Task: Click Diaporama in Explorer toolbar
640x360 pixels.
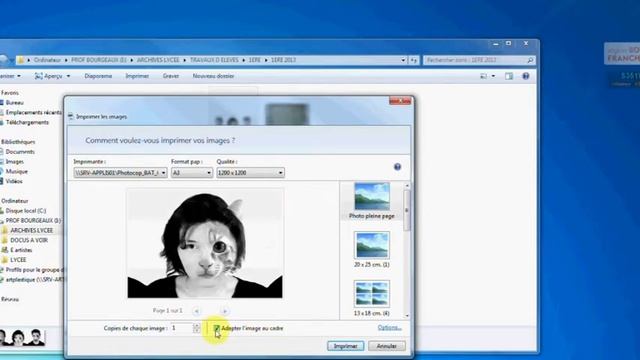Action: (x=98, y=76)
